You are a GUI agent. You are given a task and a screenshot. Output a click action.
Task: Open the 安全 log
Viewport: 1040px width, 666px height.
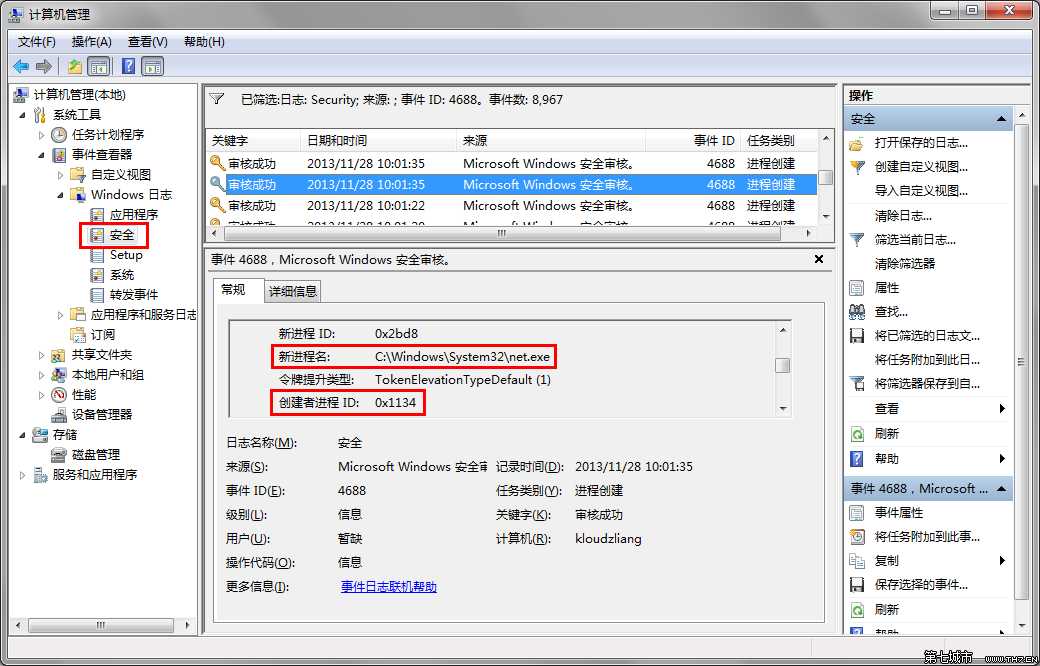coord(121,235)
